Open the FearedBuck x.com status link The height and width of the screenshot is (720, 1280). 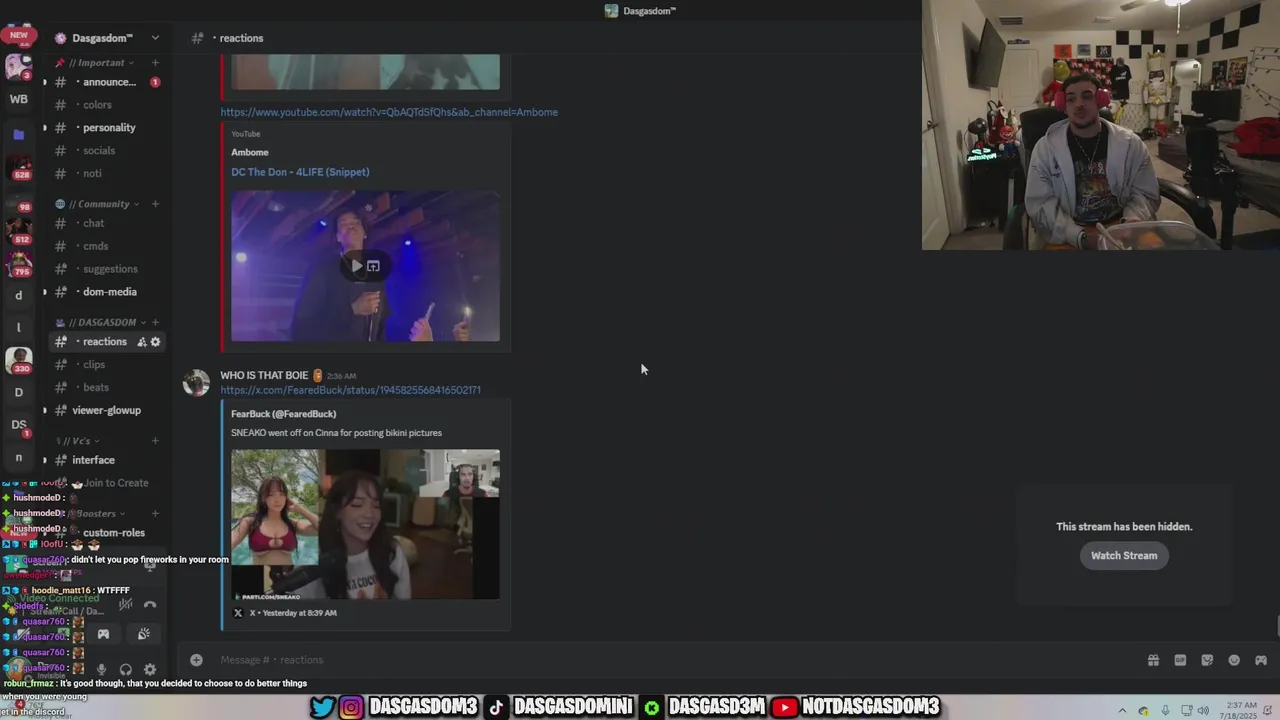(x=350, y=390)
